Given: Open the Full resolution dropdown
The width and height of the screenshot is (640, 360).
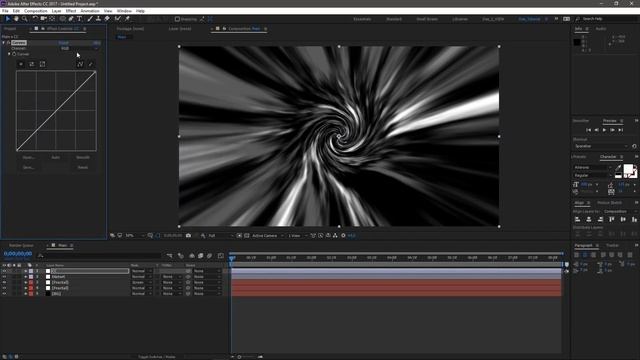Looking at the screenshot, I should point(221,236).
